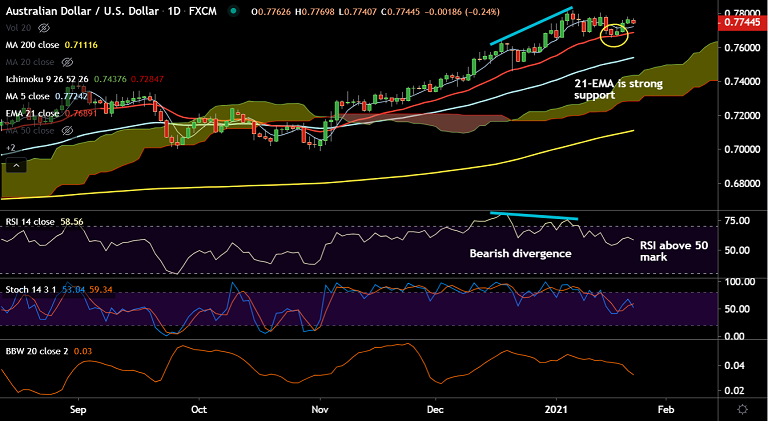Click the 0.68000 price scale label
This screenshot has height=421, width=768.
click(742, 184)
